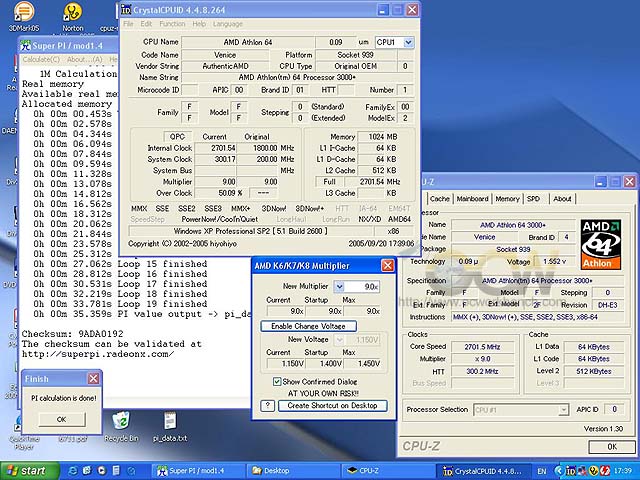Click the yellow Norton tray icon
Screen dimensions: 640x480
[593, 471]
